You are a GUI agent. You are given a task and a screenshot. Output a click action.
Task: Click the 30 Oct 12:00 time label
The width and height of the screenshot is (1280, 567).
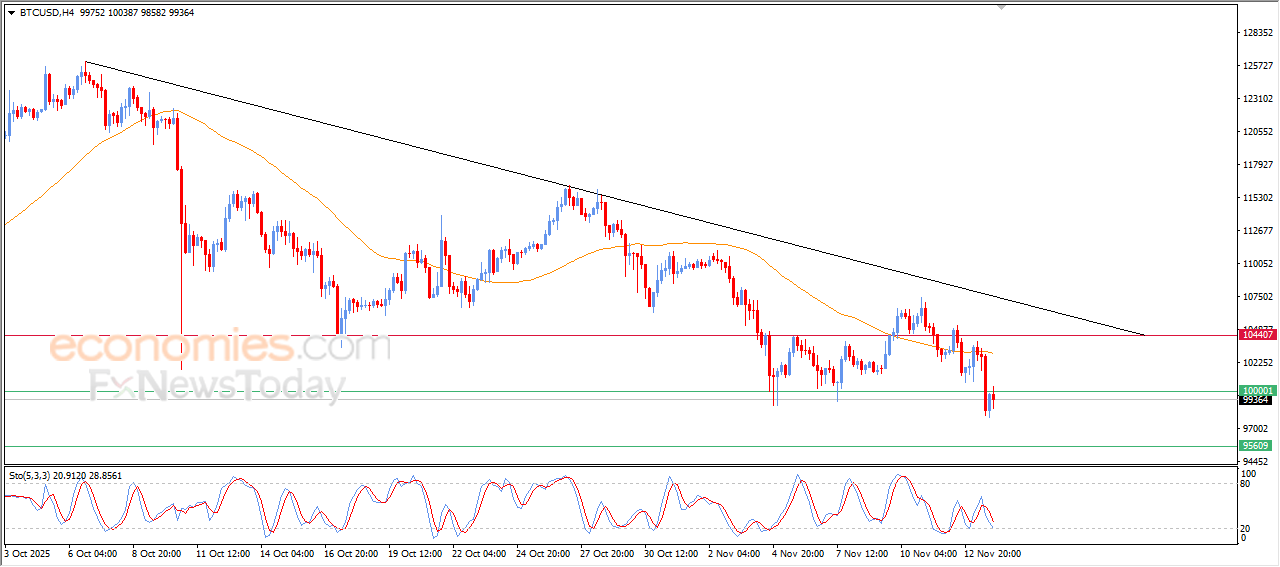[x=672, y=552]
